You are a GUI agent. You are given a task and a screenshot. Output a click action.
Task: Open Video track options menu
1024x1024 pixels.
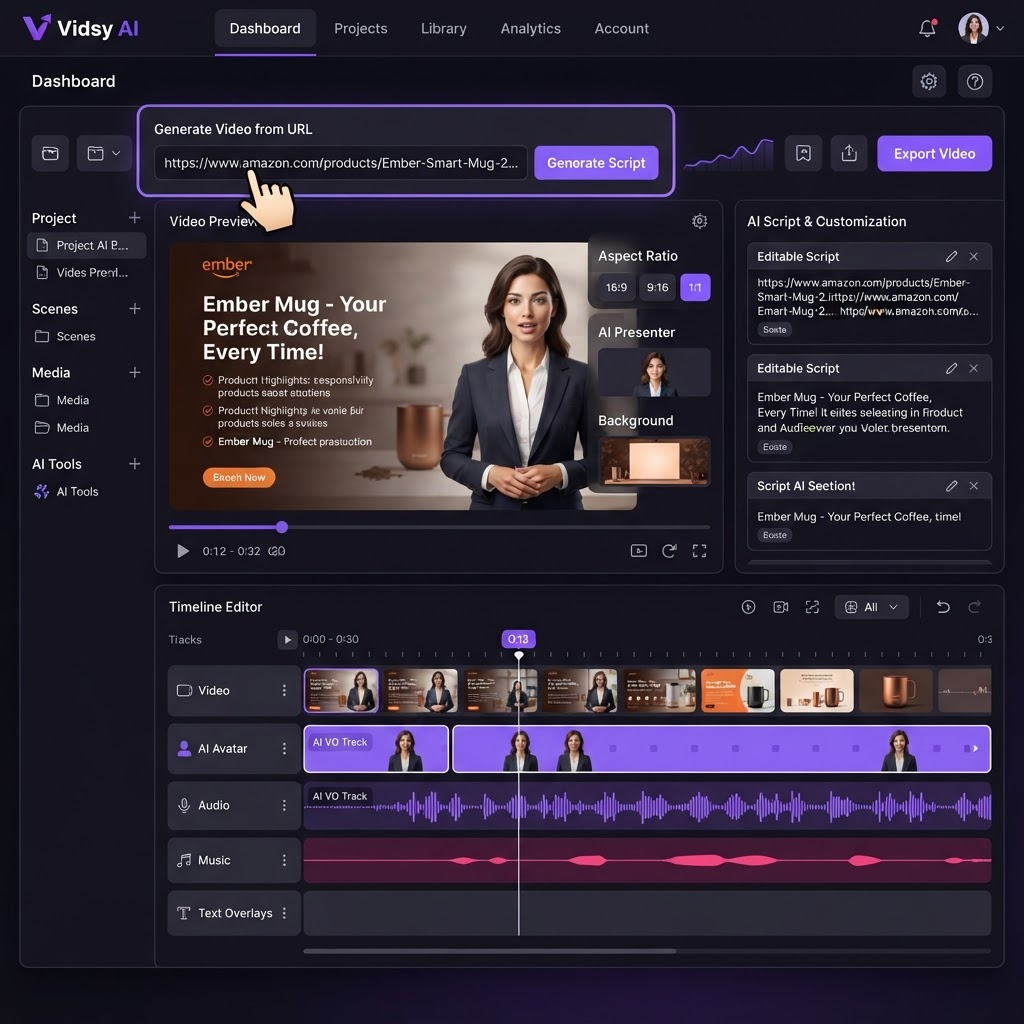284,690
